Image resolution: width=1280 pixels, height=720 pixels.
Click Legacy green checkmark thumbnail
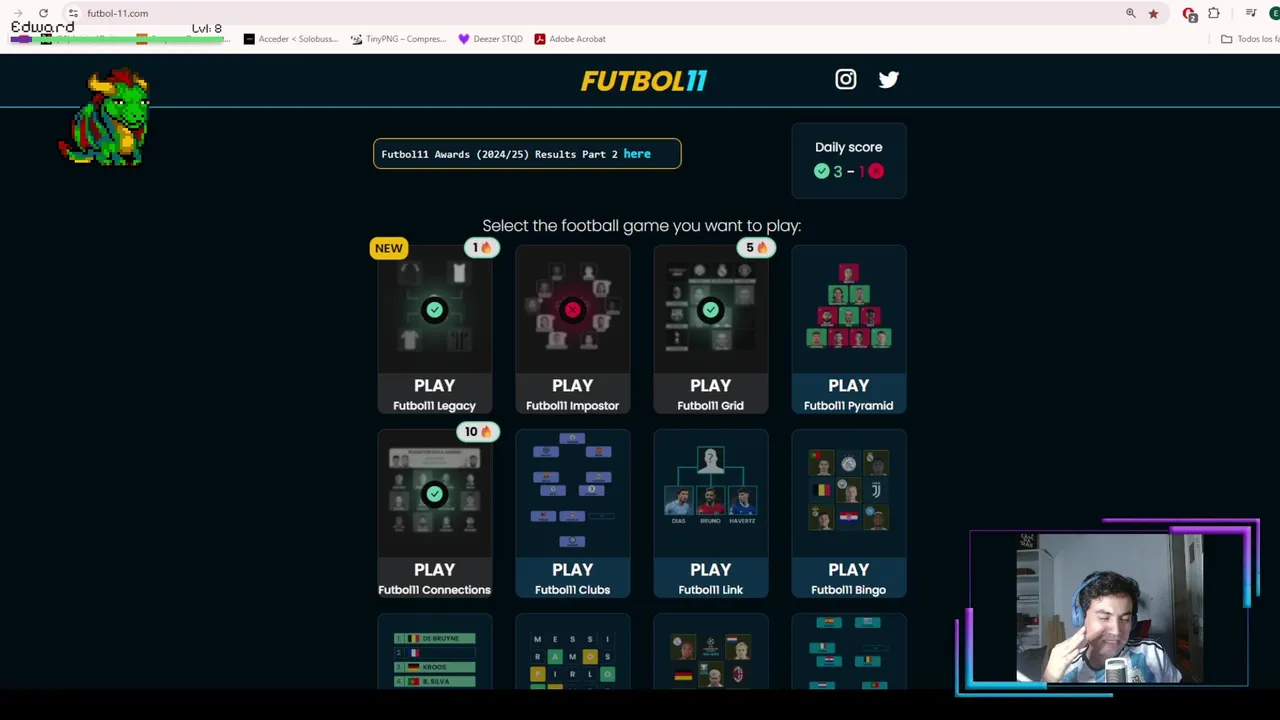click(434, 310)
